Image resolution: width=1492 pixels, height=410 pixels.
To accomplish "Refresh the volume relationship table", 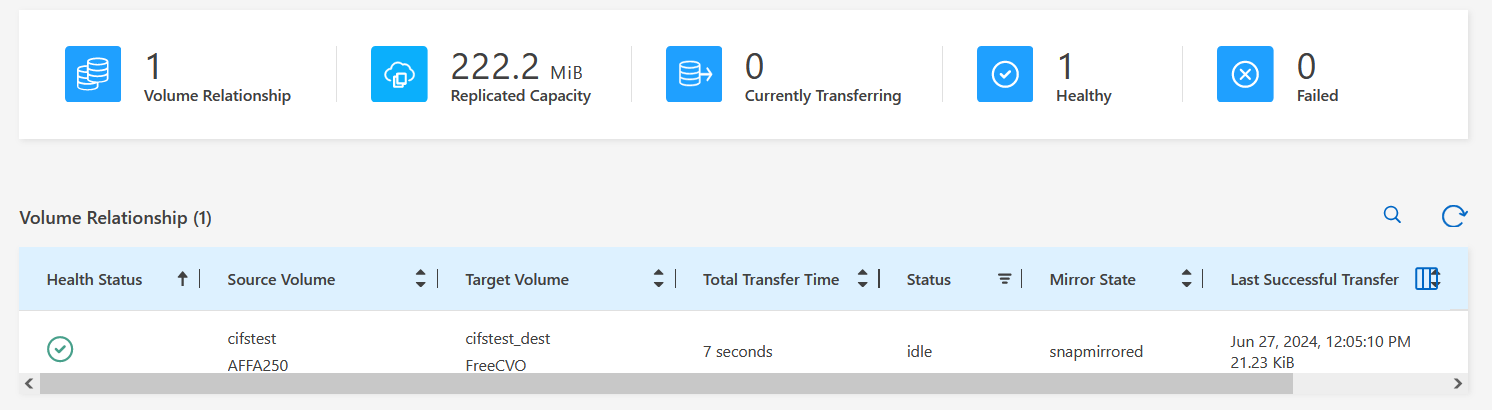I will 1454,216.
